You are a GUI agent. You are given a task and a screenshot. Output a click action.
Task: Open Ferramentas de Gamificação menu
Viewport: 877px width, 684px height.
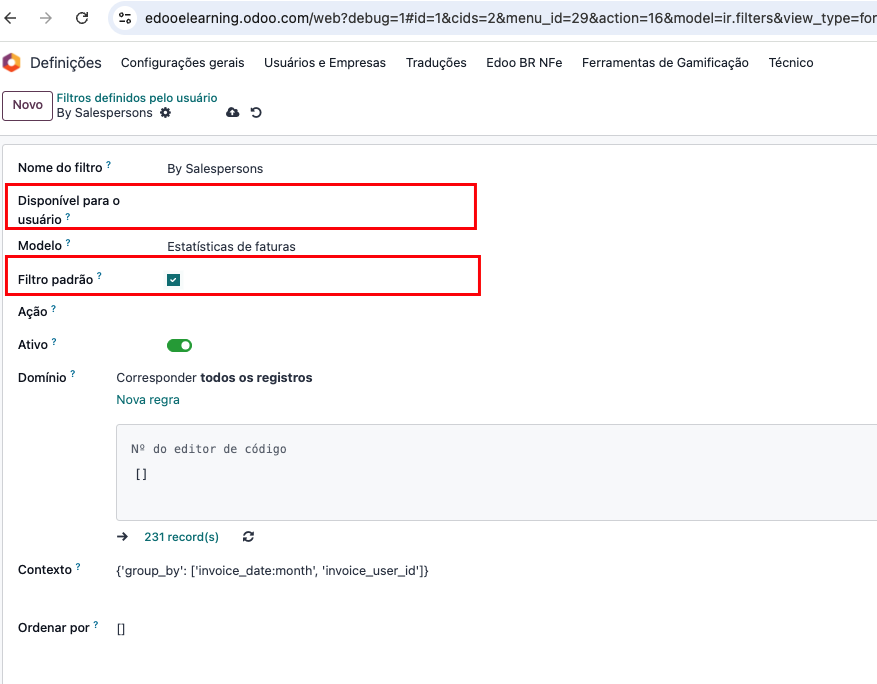tap(665, 63)
